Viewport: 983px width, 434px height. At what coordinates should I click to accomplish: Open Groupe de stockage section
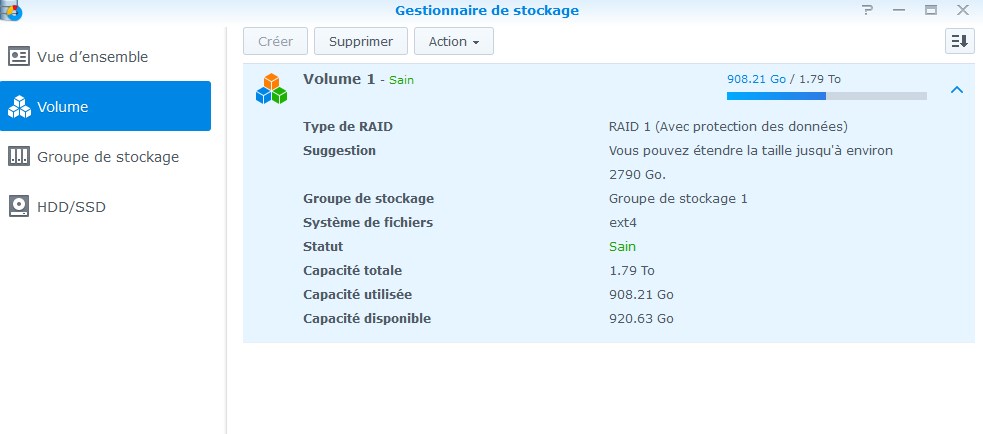coord(105,156)
